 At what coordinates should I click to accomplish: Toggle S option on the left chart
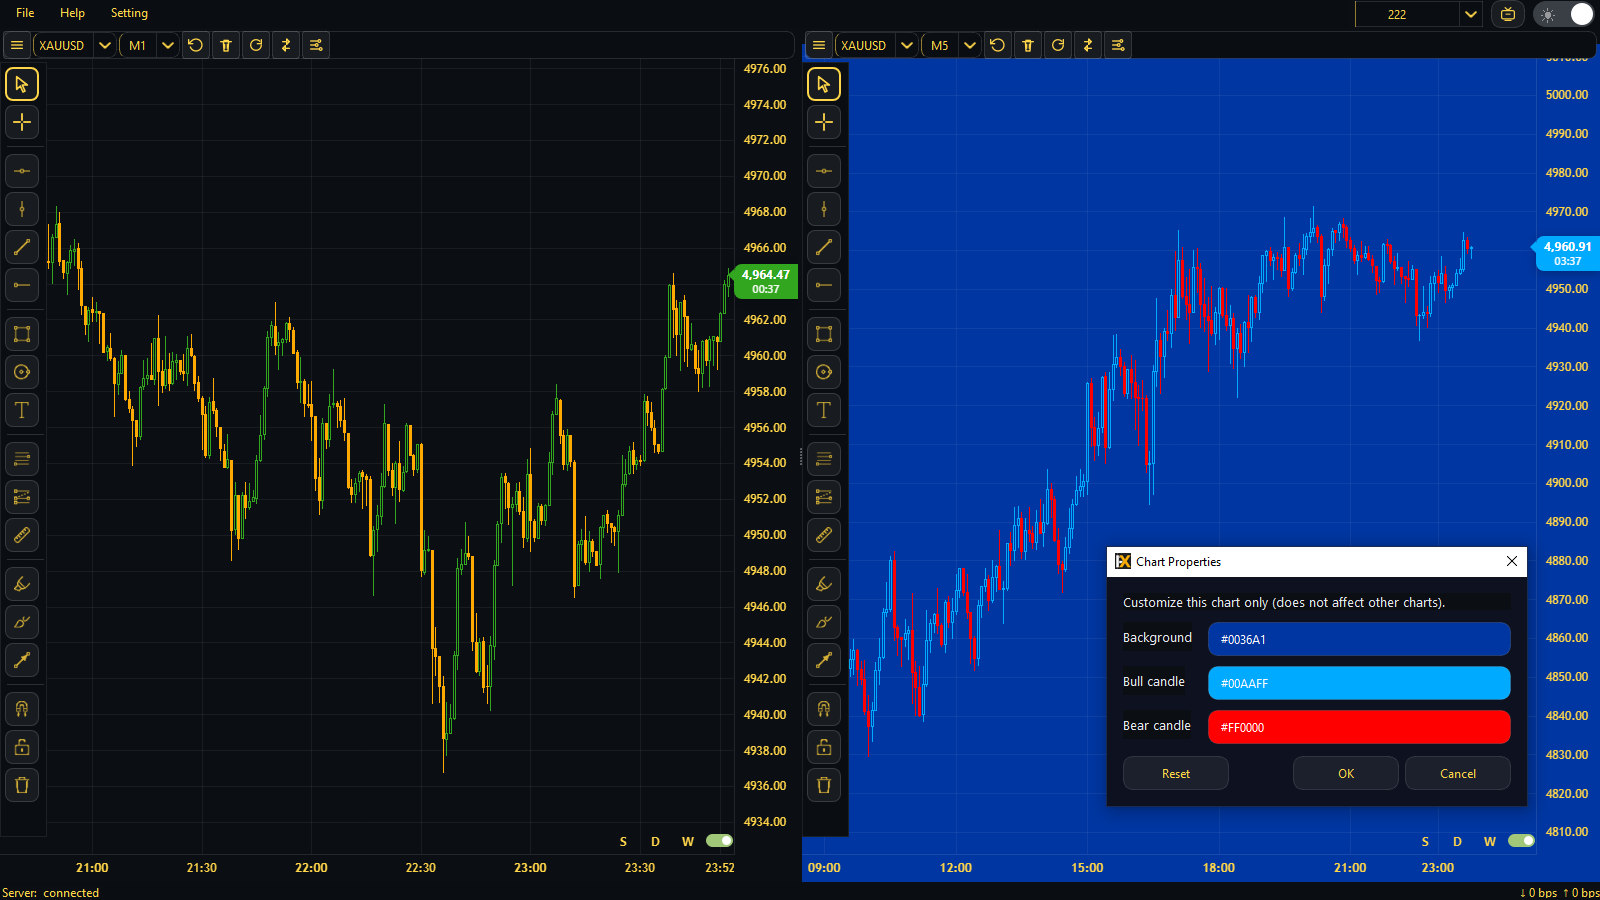[623, 842]
